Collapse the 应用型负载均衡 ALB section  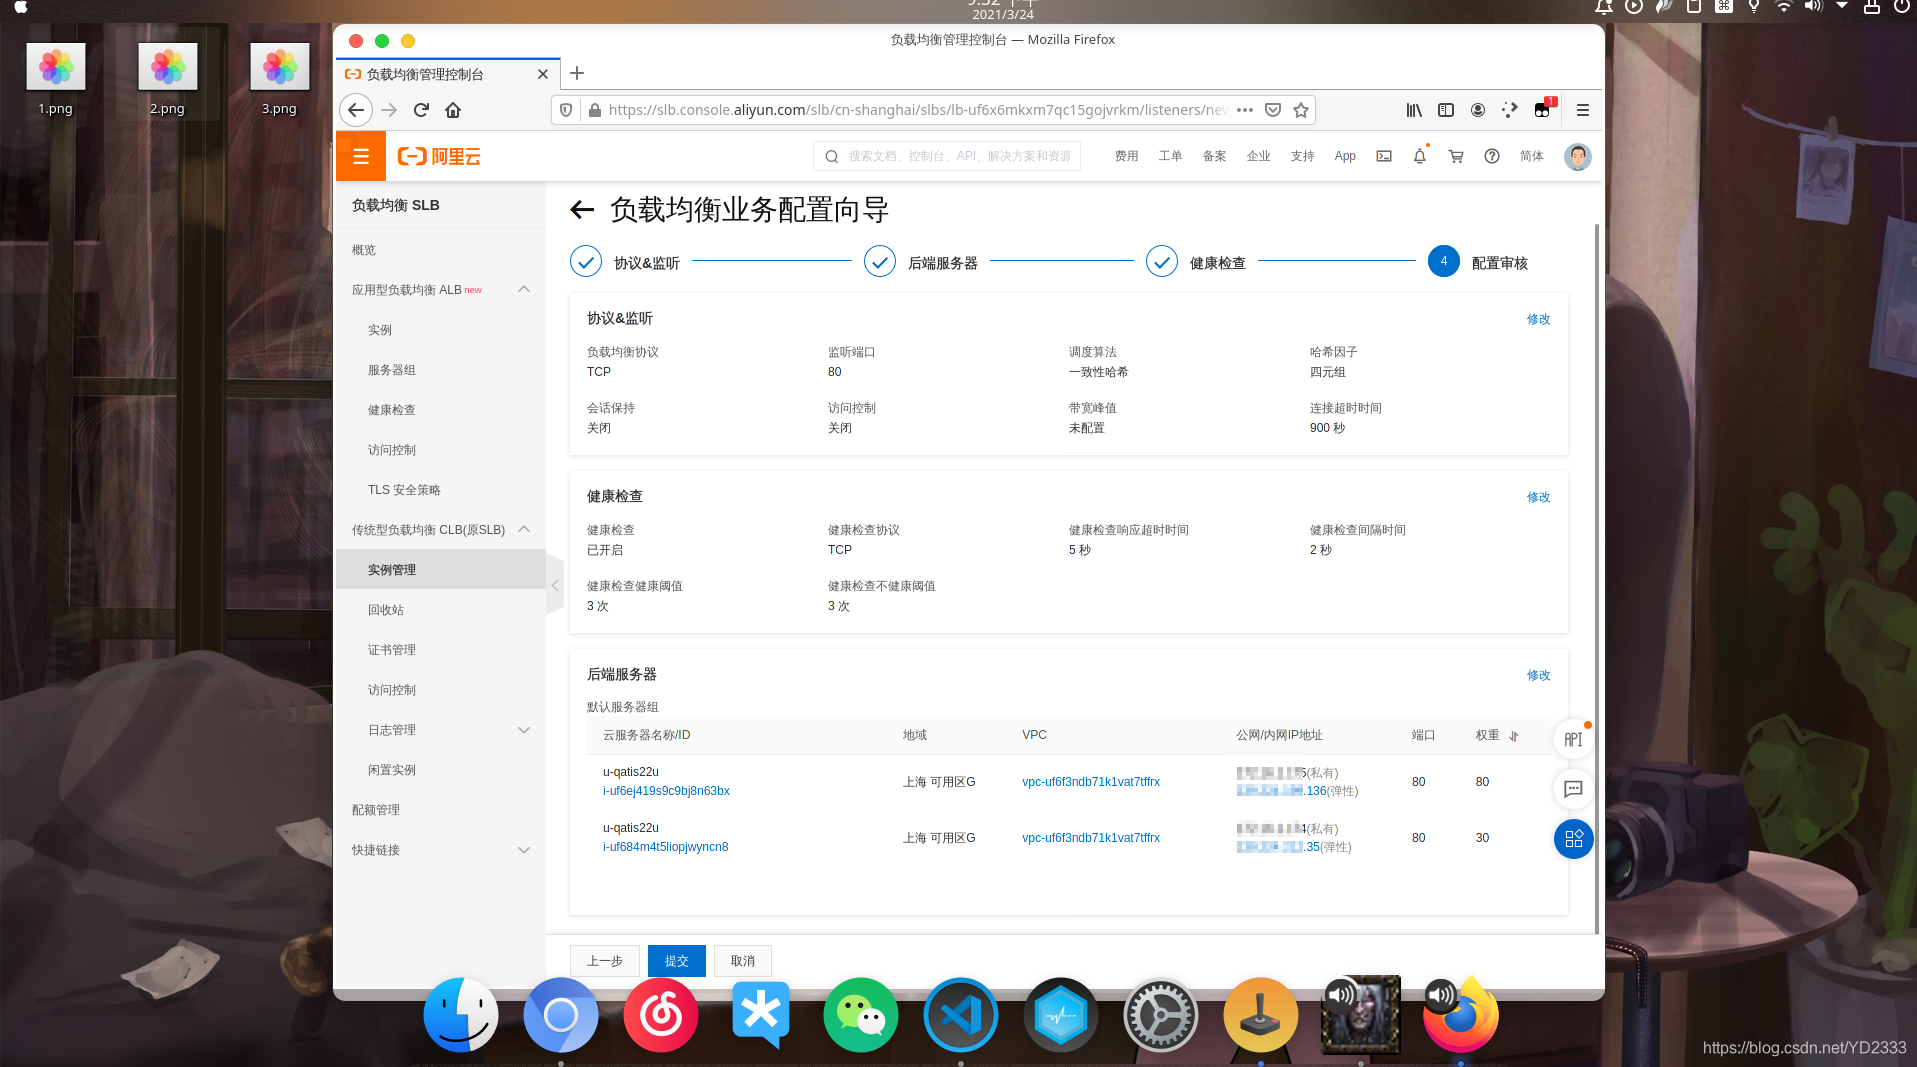pyautogui.click(x=524, y=289)
